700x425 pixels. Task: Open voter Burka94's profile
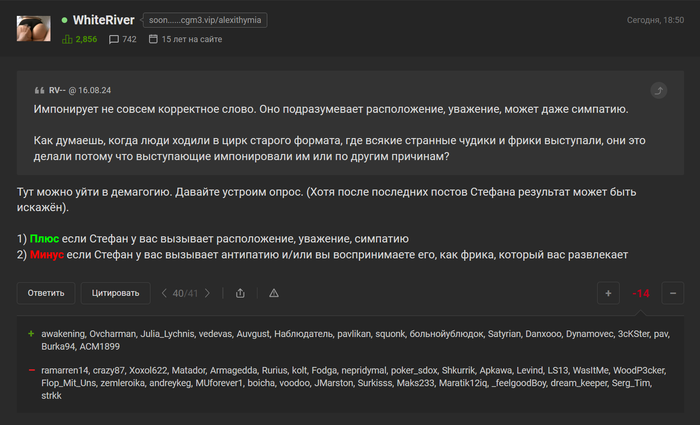(58, 346)
